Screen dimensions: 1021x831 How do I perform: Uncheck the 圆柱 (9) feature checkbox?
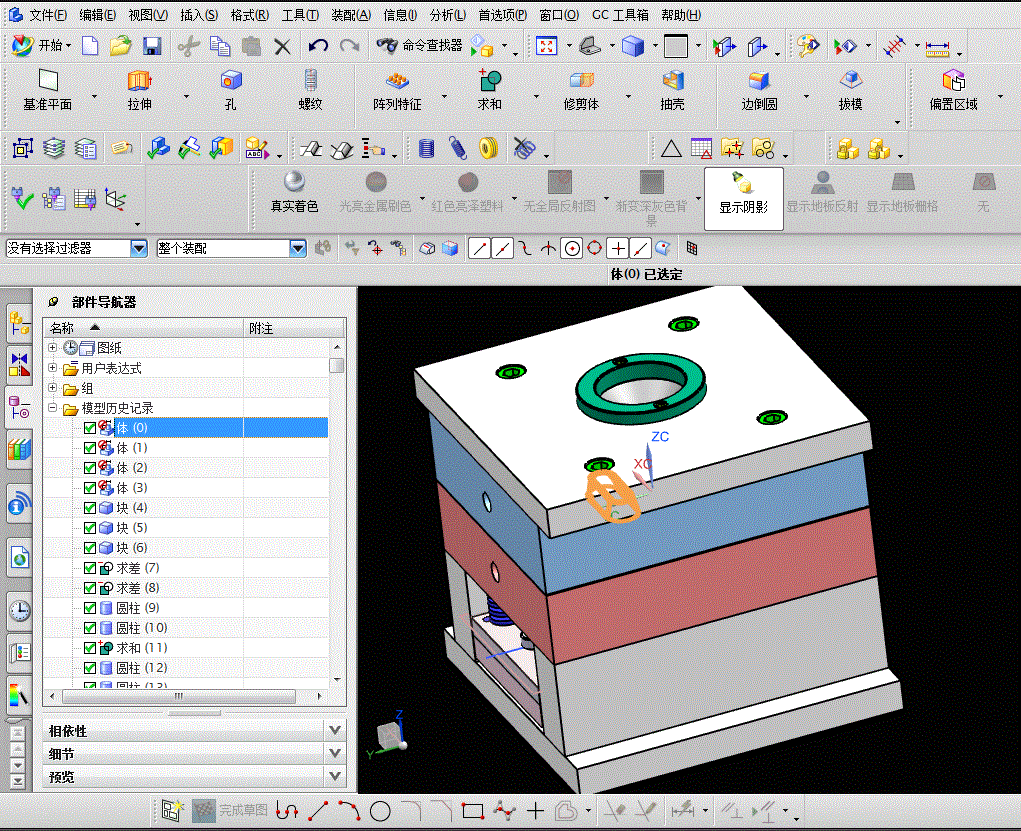90,608
